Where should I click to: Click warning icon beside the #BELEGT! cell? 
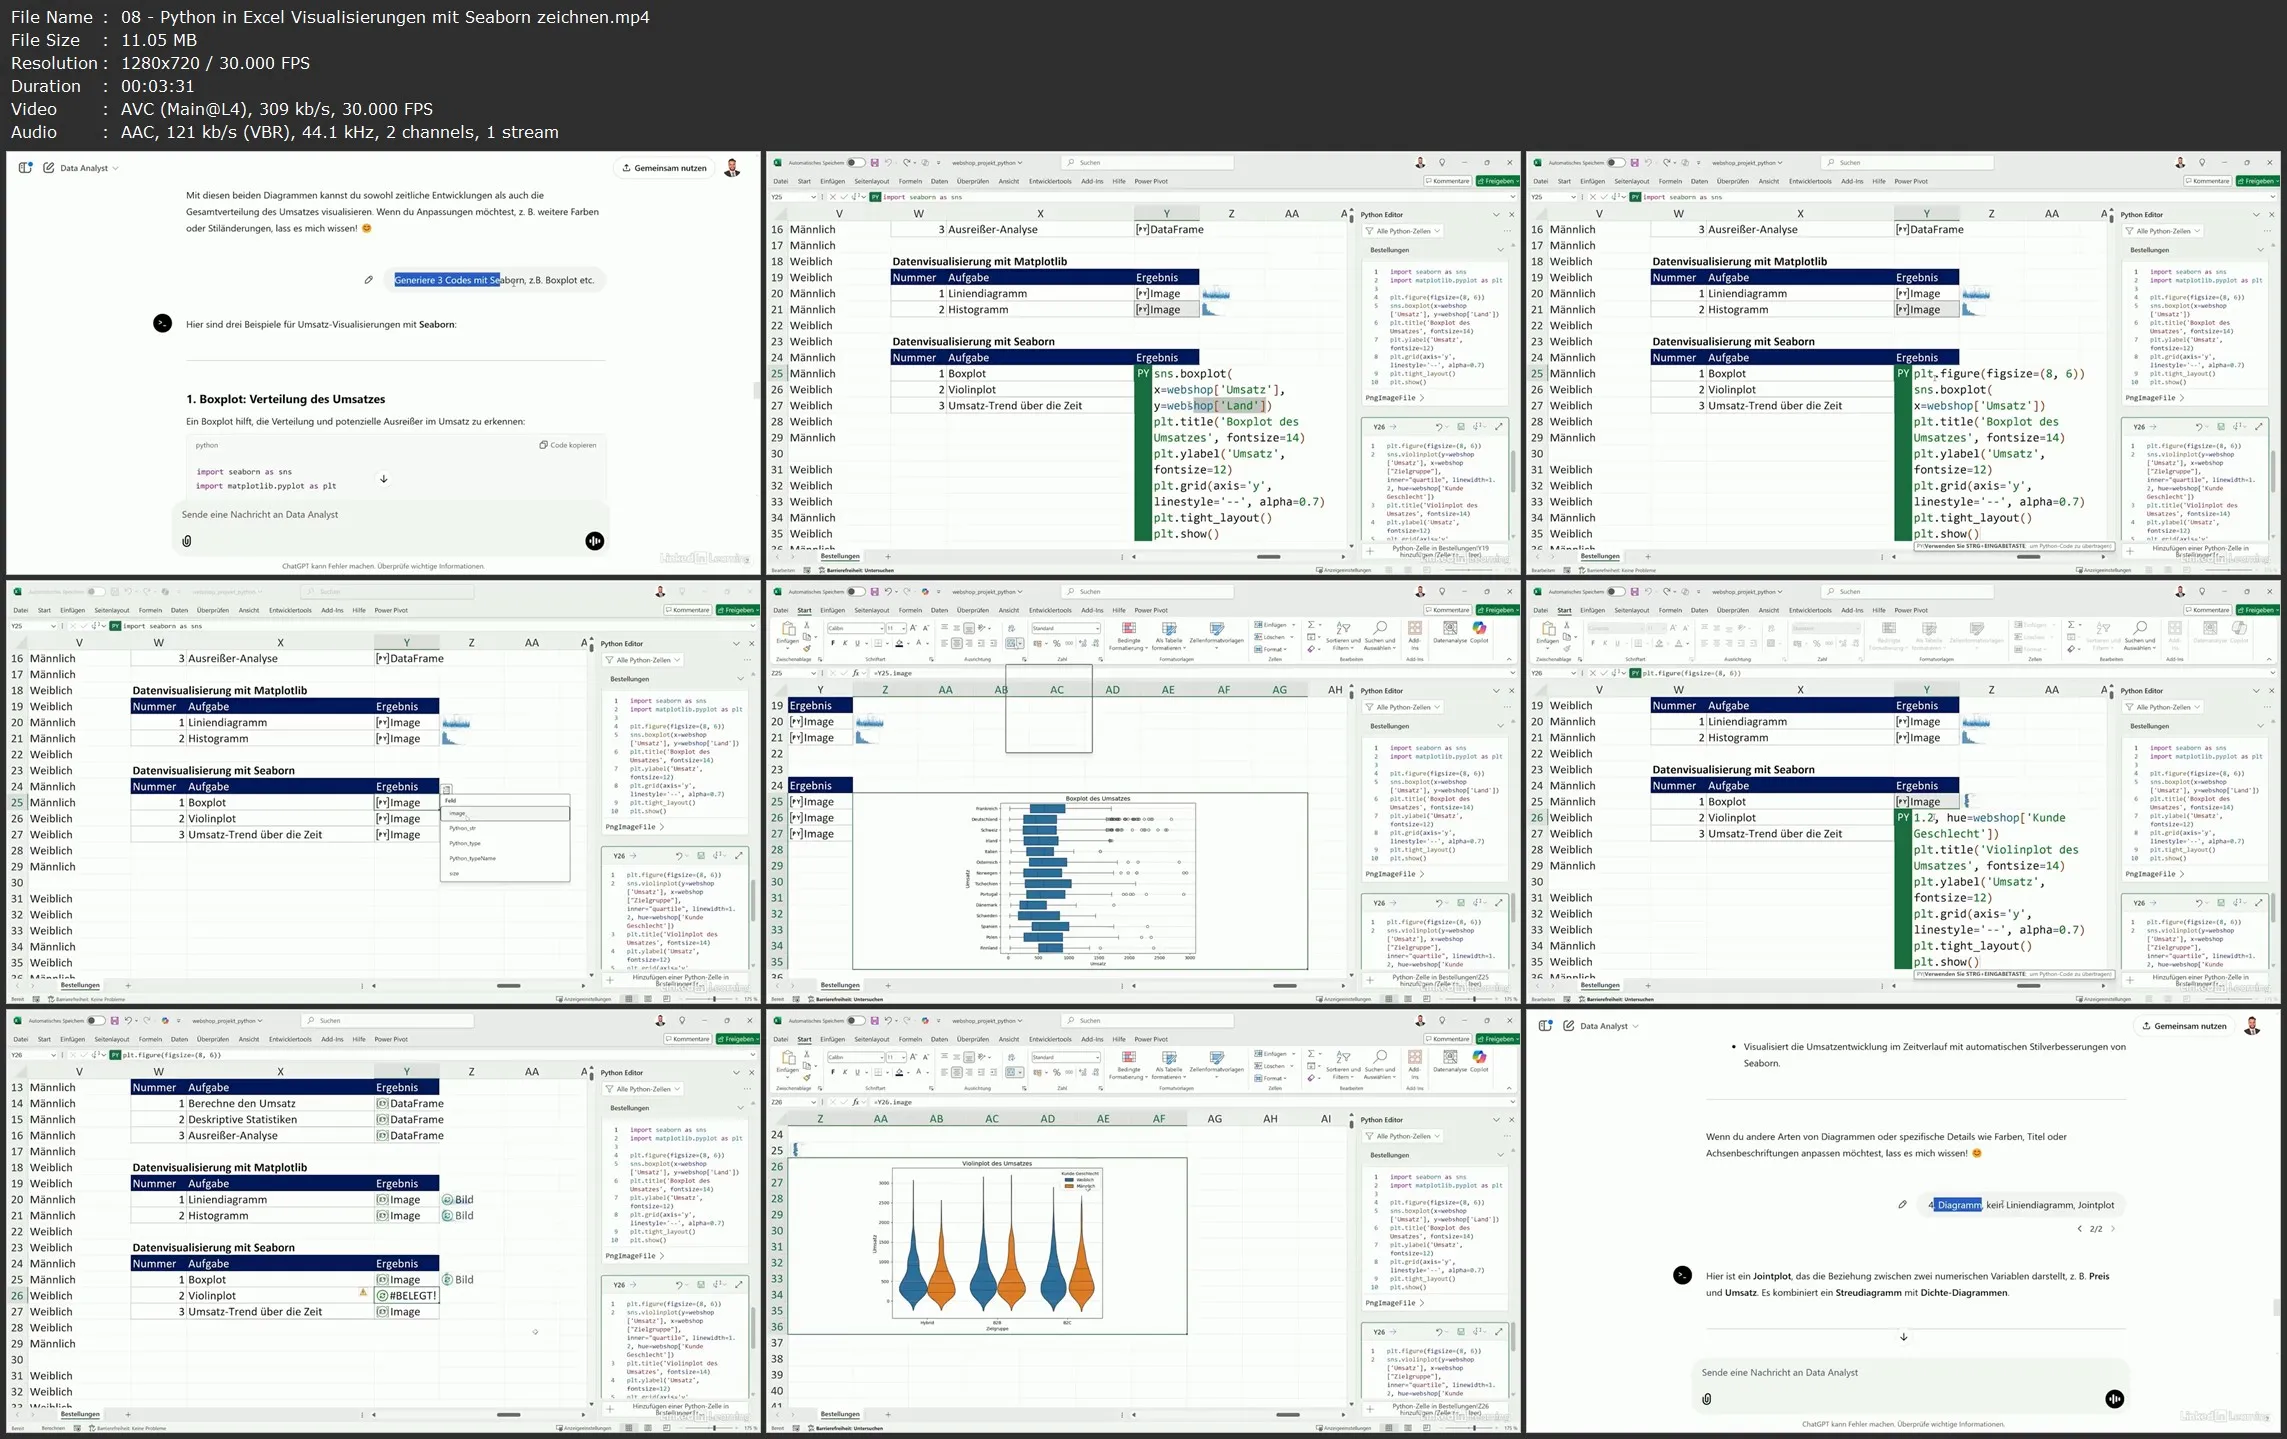tap(363, 1294)
